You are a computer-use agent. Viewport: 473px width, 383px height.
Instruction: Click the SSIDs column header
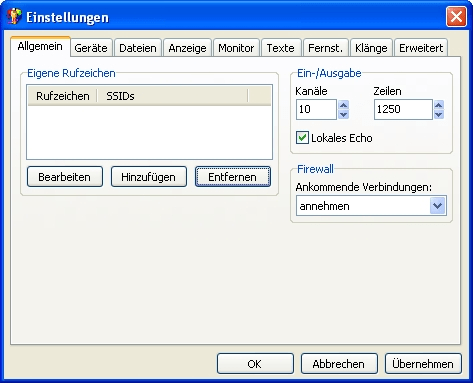[172, 96]
